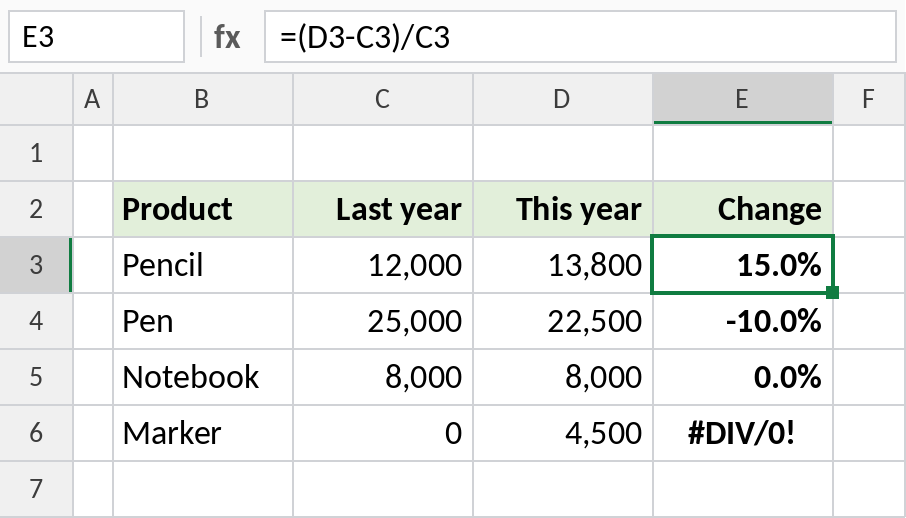Select column B header
This screenshot has width=906, height=518.
203,99
